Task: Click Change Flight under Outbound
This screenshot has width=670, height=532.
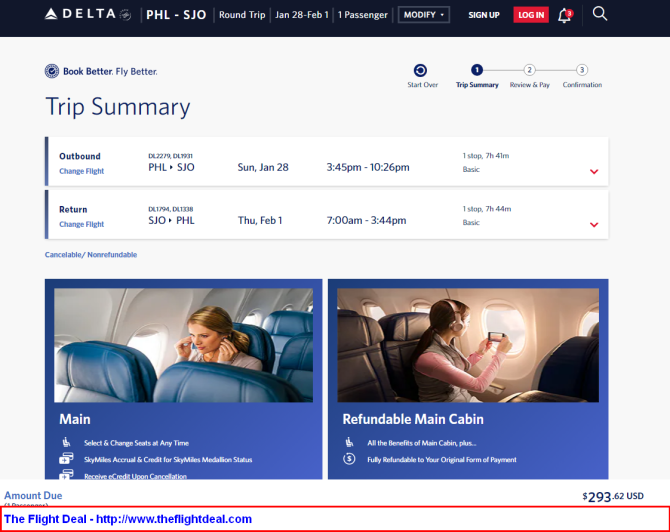Action: pyautogui.click(x=82, y=171)
